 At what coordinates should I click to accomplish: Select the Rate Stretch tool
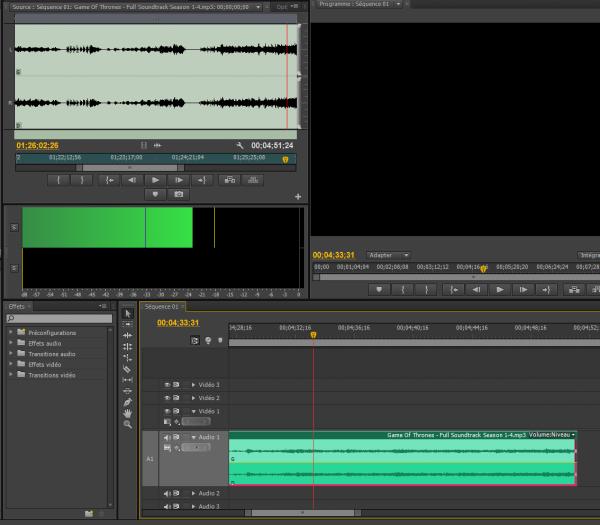click(128, 358)
